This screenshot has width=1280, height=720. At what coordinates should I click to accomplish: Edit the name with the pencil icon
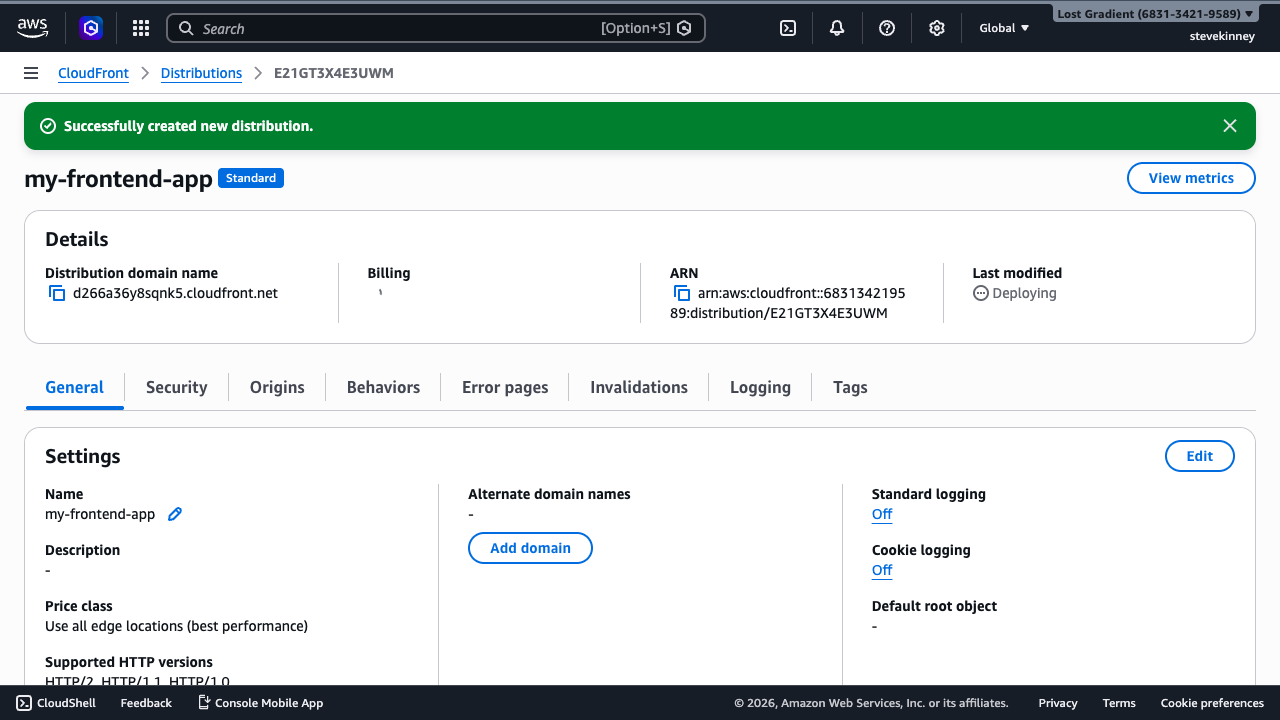(x=175, y=514)
